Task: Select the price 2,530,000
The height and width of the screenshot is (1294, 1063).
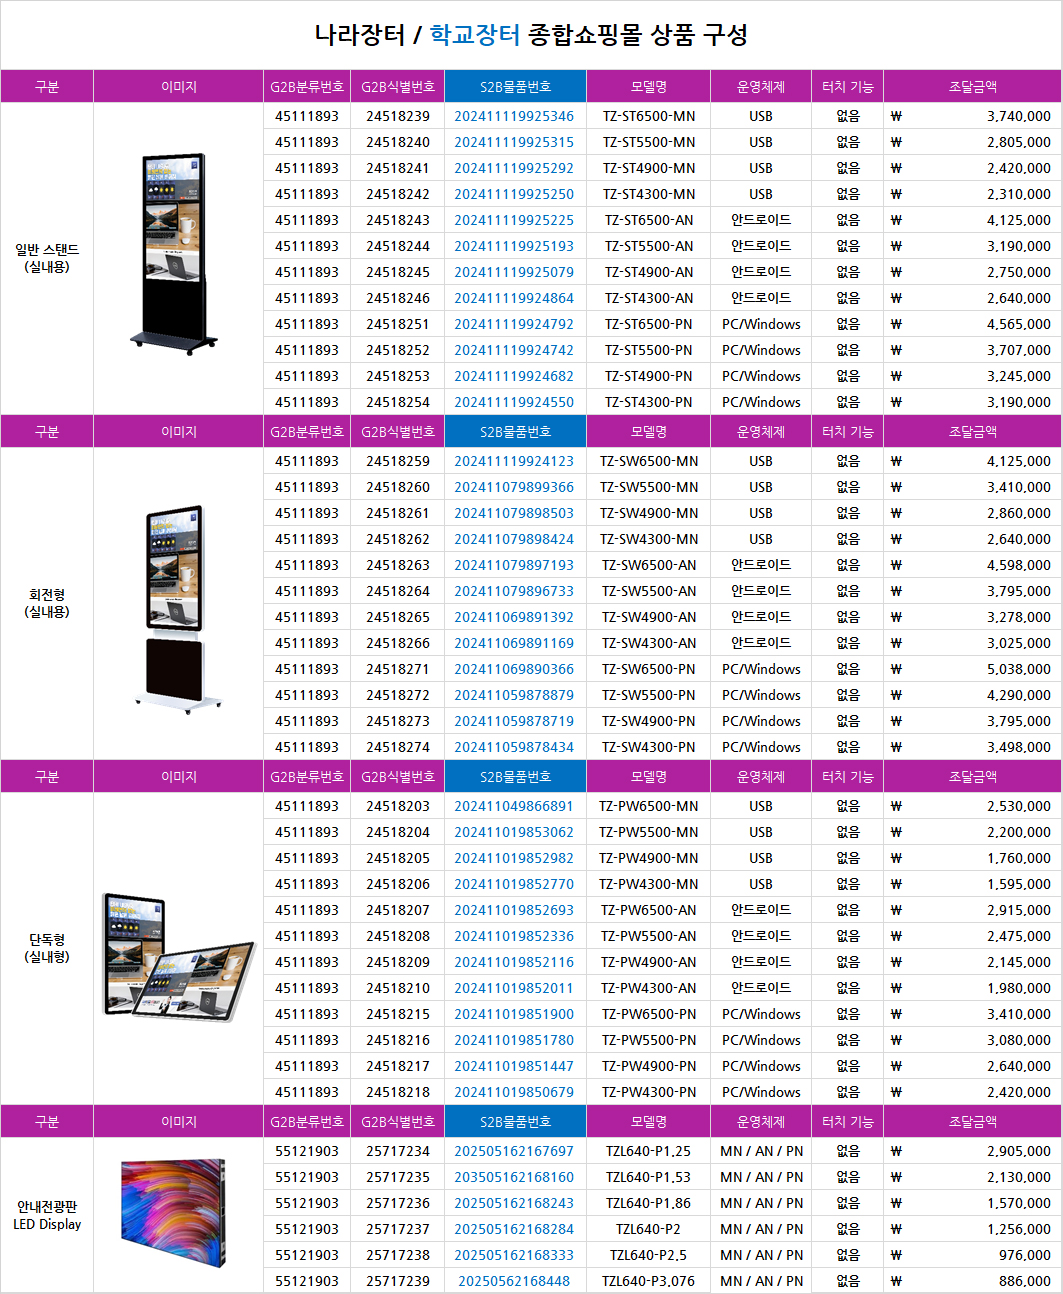Action: point(1019,806)
